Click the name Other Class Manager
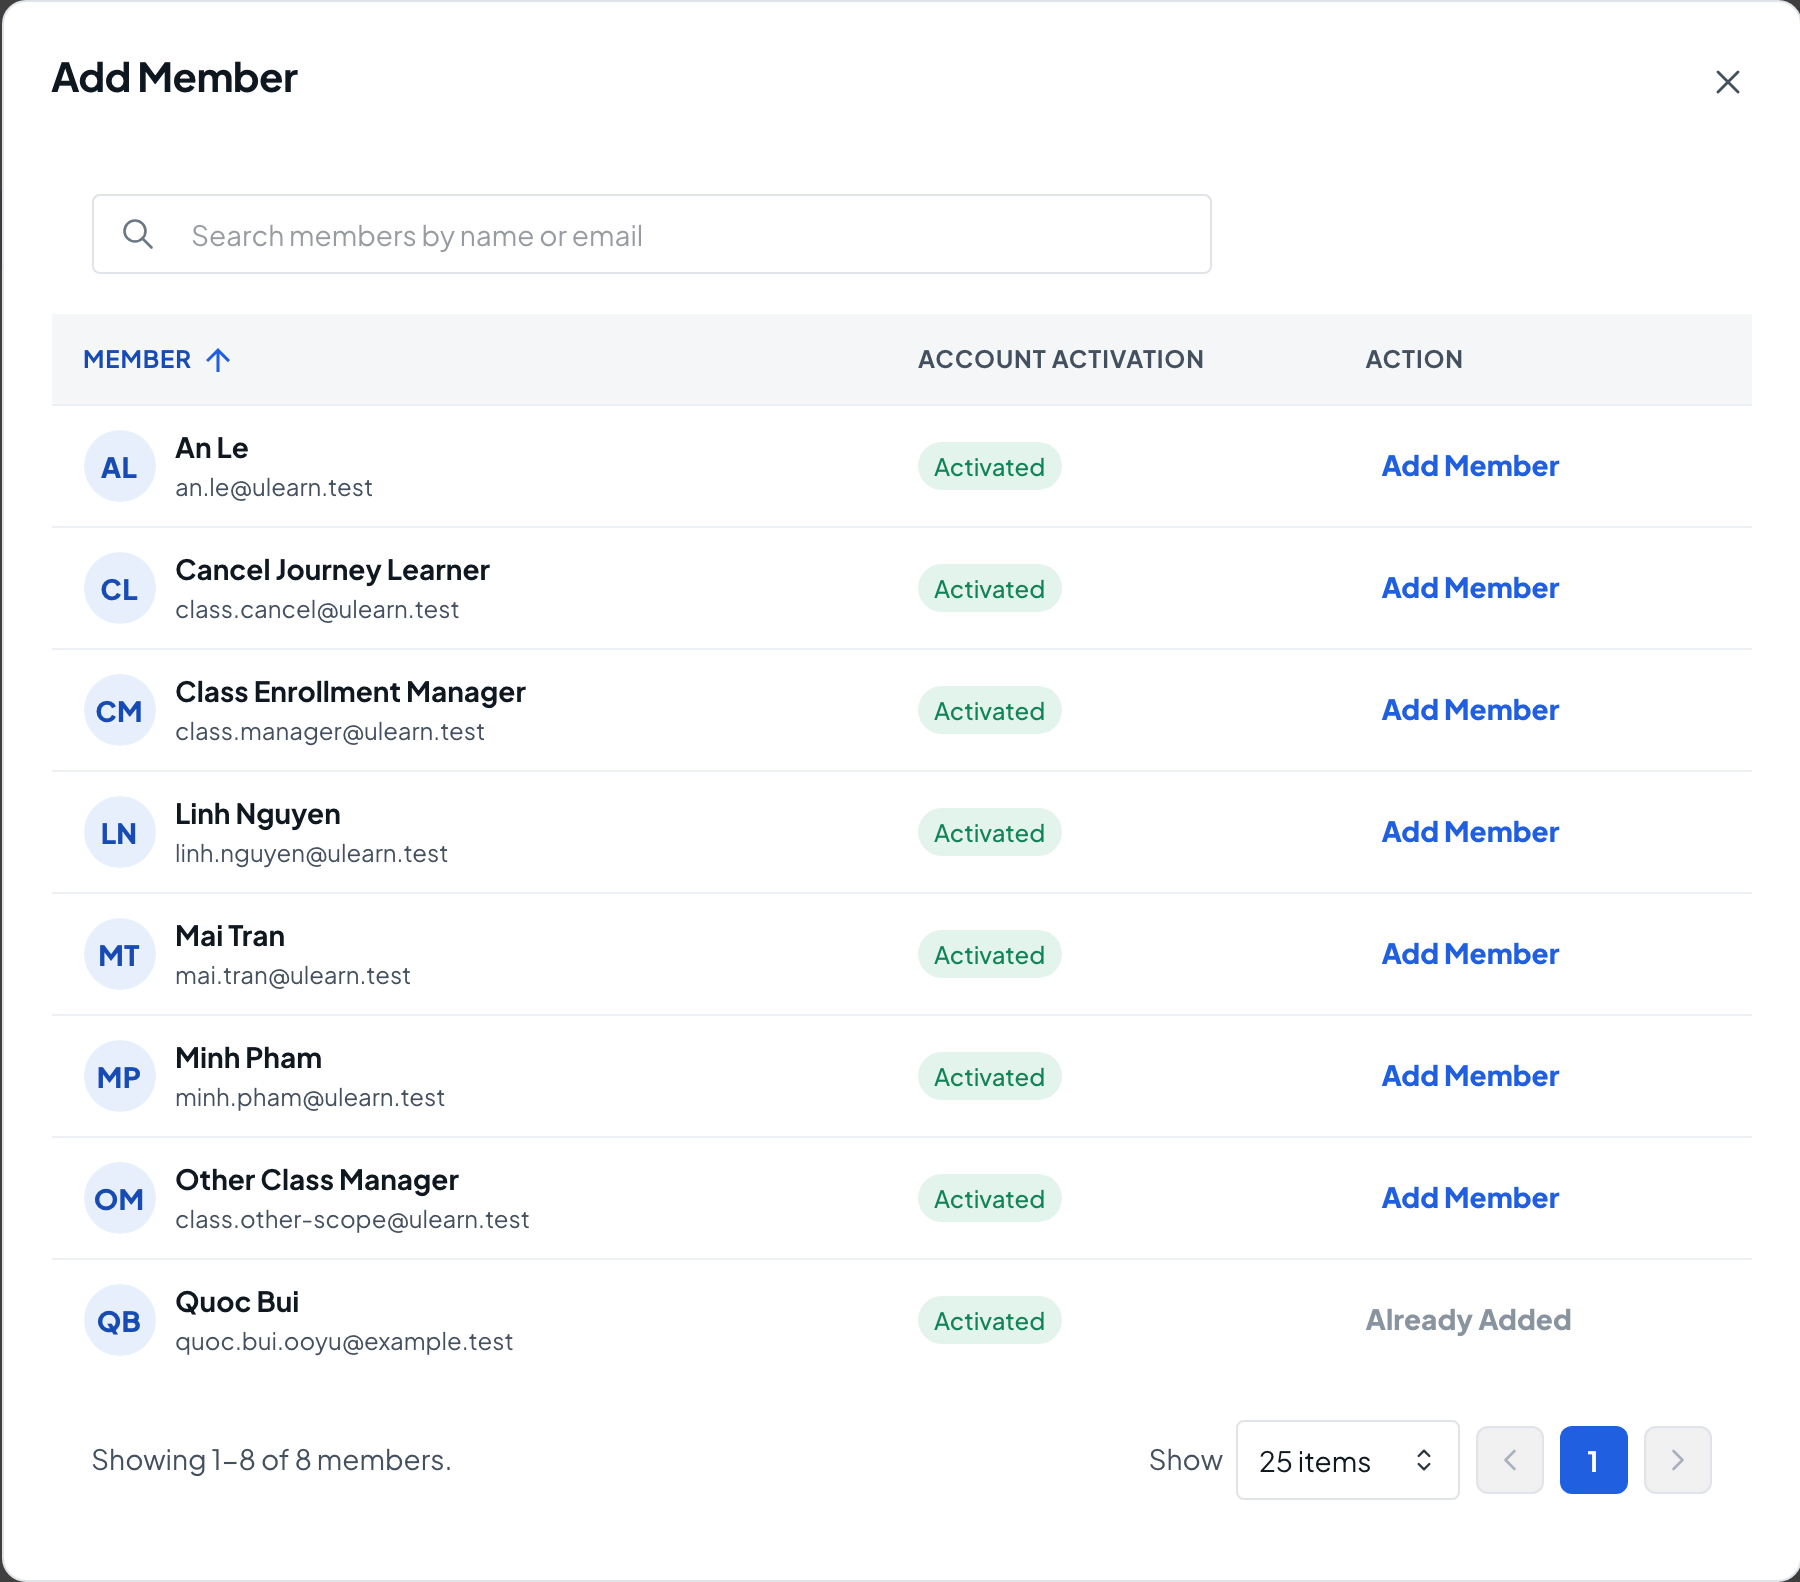1800x1582 pixels. point(317,1180)
